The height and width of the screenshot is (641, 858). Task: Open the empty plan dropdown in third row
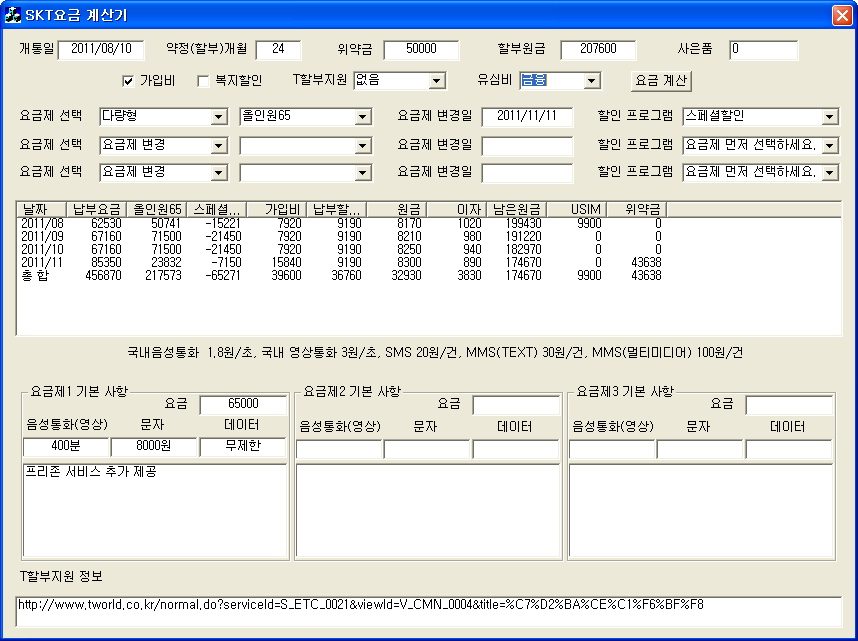coord(362,173)
